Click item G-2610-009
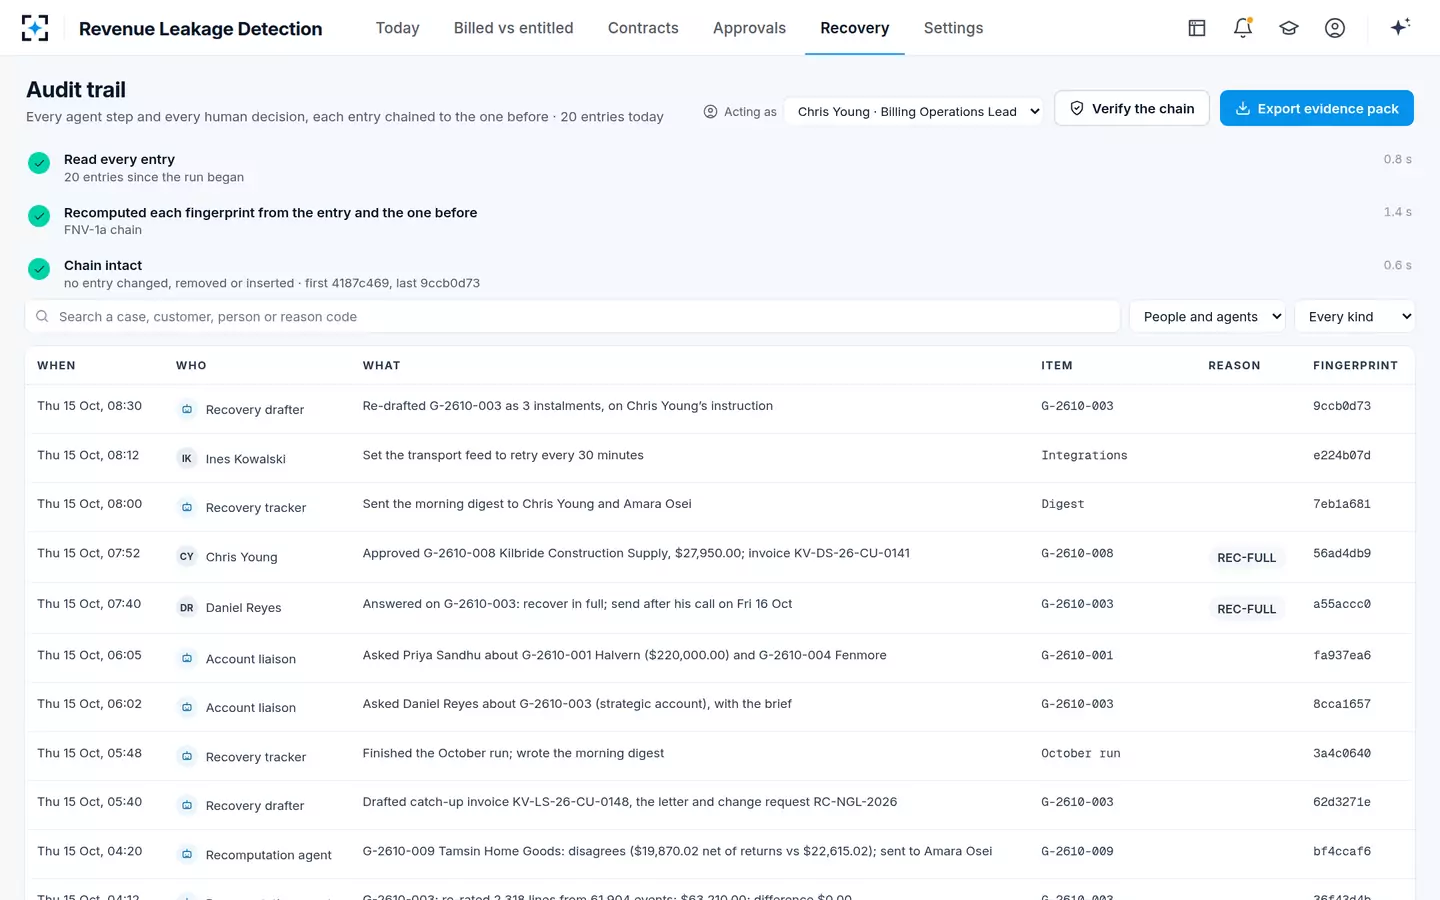 1077,851
